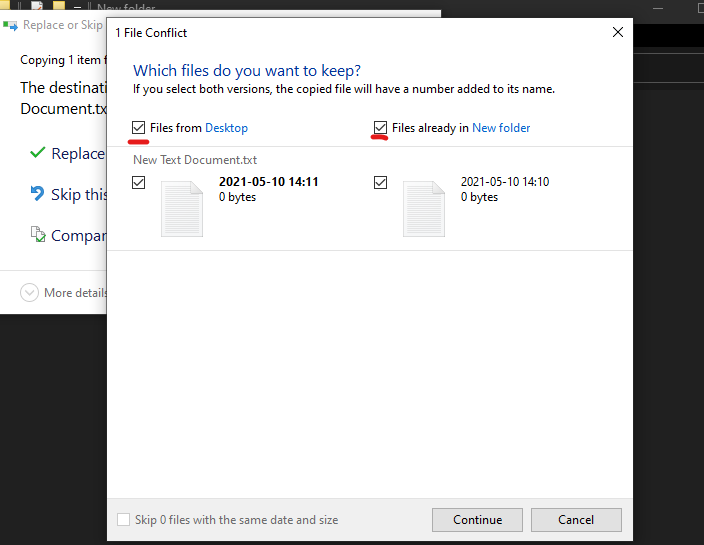This screenshot has width=704, height=545.
Task: Expand More details in Replace or Skip window
Action: [63, 293]
